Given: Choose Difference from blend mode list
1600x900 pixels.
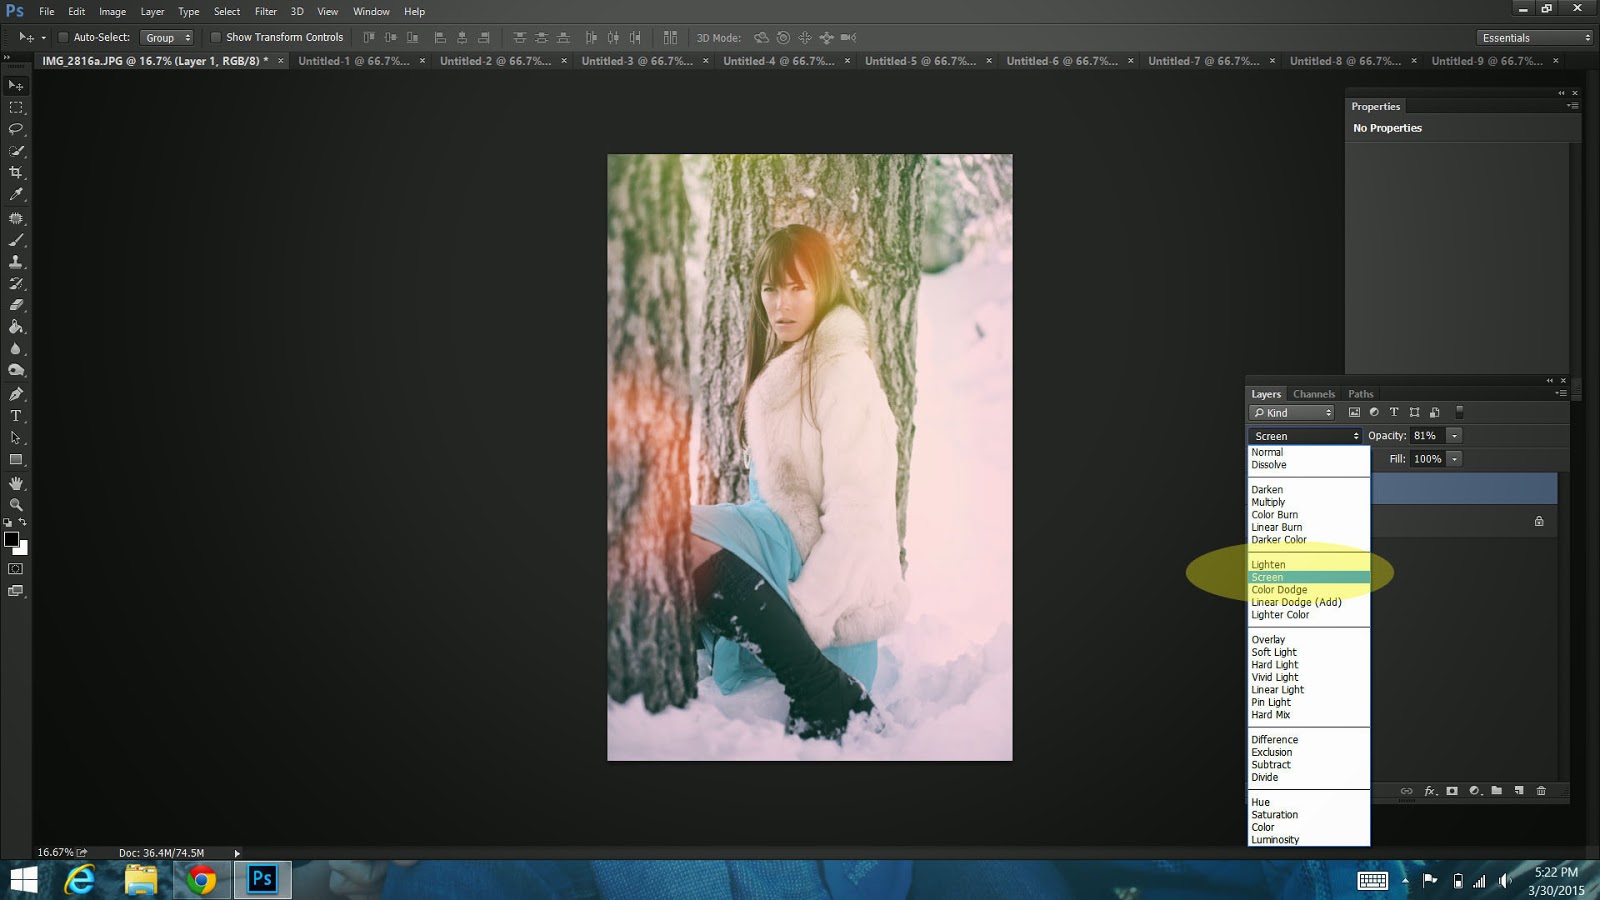Looking at the screenshot, I should 1309,740.
